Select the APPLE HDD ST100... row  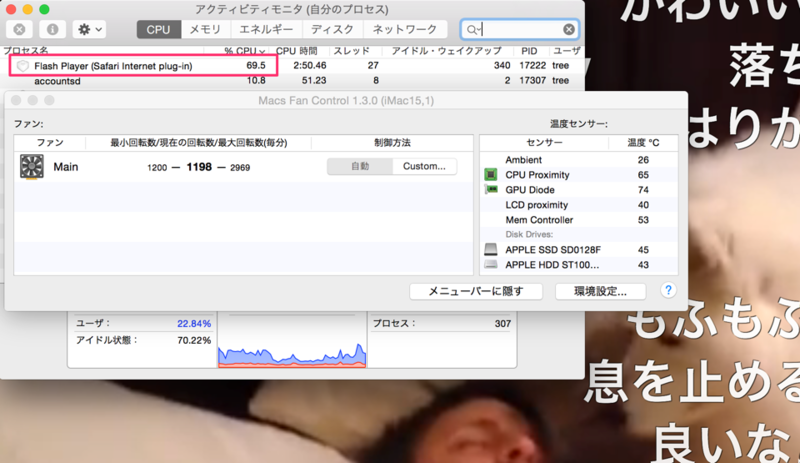click(x=579, y=265)
